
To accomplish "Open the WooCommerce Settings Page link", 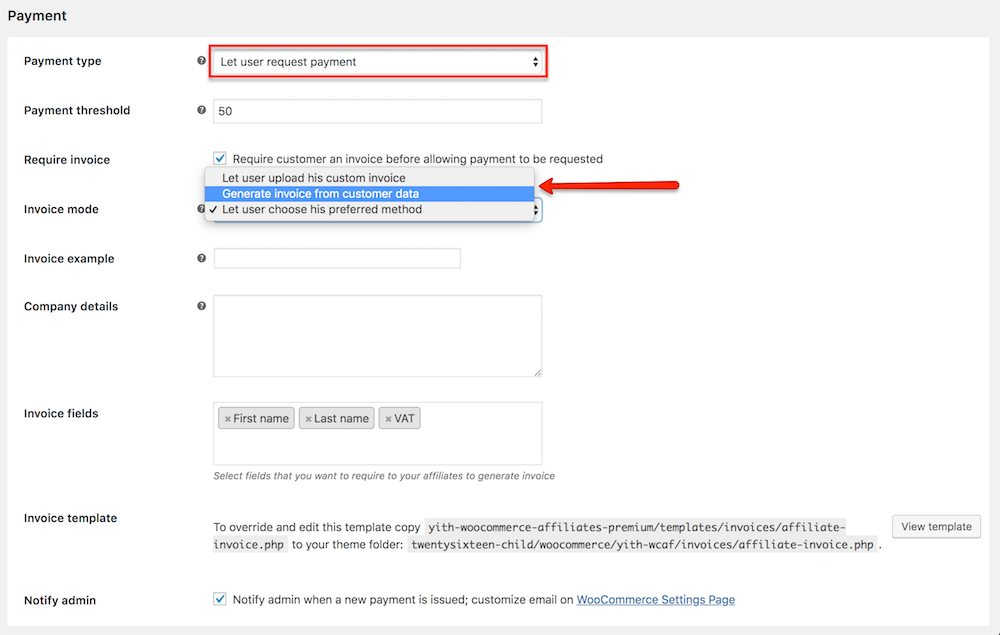I will pos(655,599).
